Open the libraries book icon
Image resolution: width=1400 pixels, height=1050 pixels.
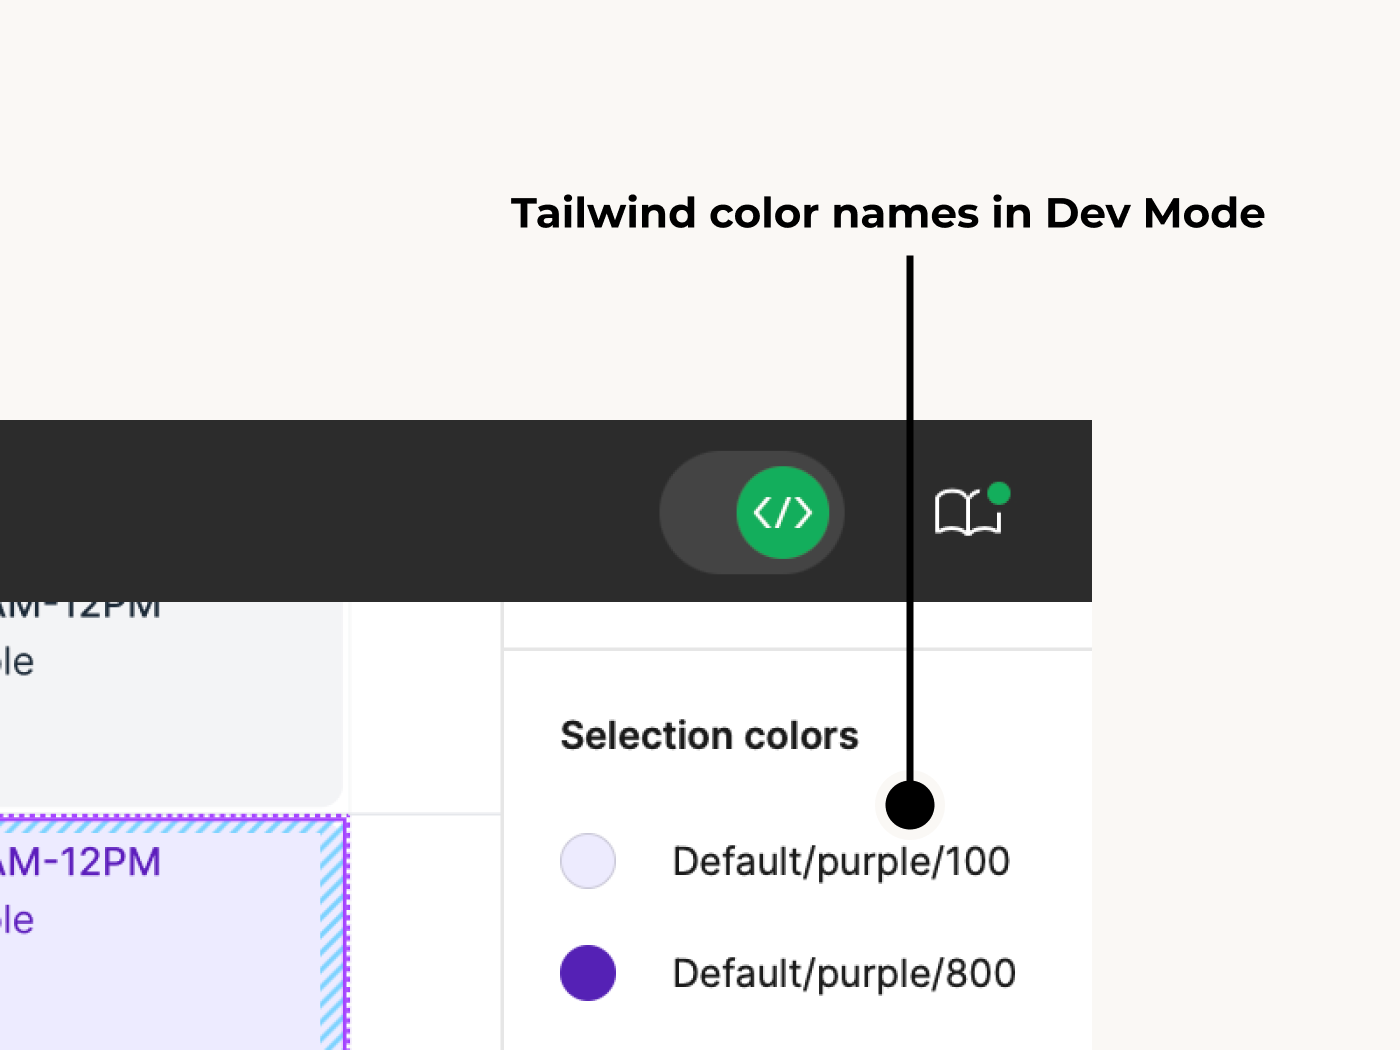pos(965,514)
